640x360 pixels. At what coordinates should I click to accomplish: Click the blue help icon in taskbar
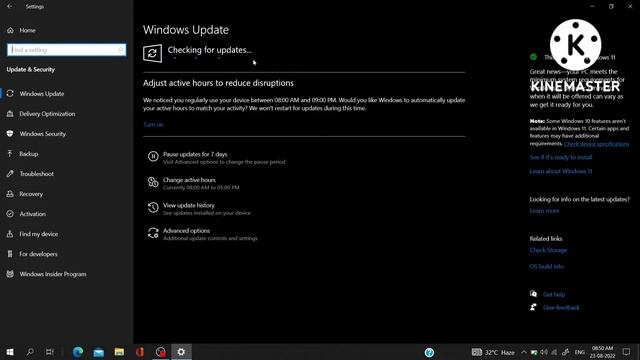pyautogui.click(x=429, y=352)
